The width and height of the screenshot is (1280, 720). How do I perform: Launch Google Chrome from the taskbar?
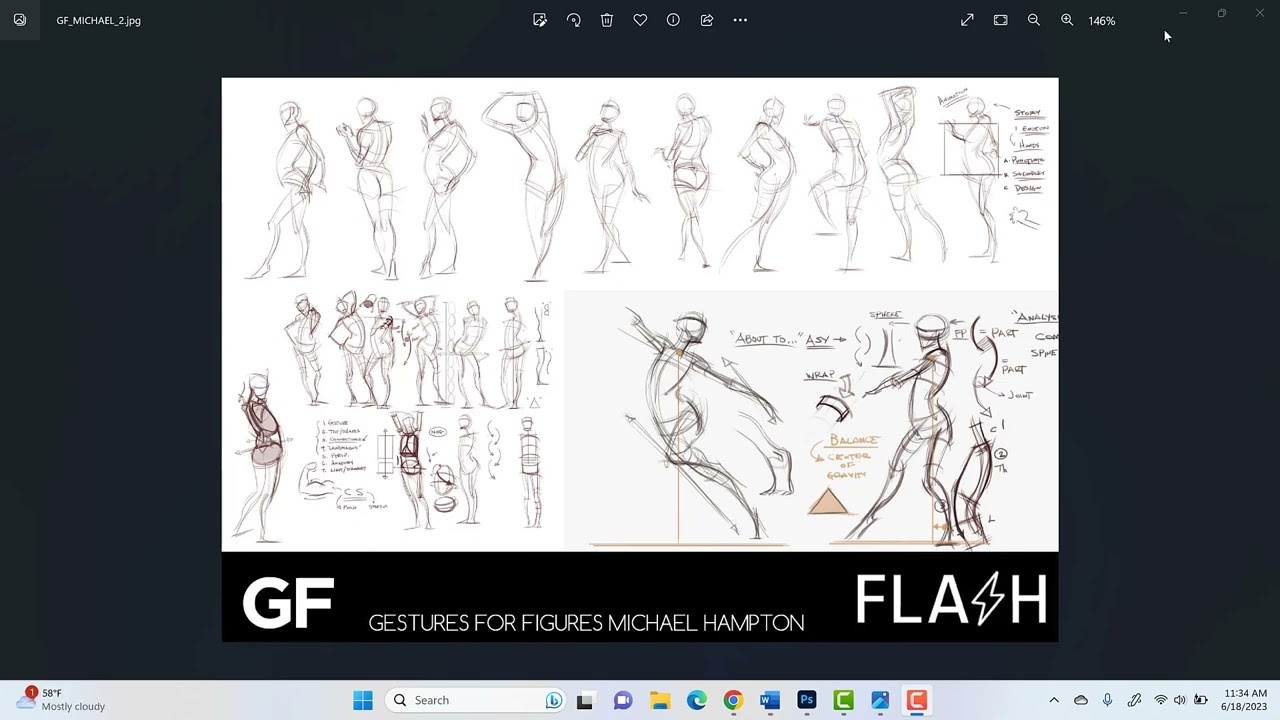coord(733,700)
